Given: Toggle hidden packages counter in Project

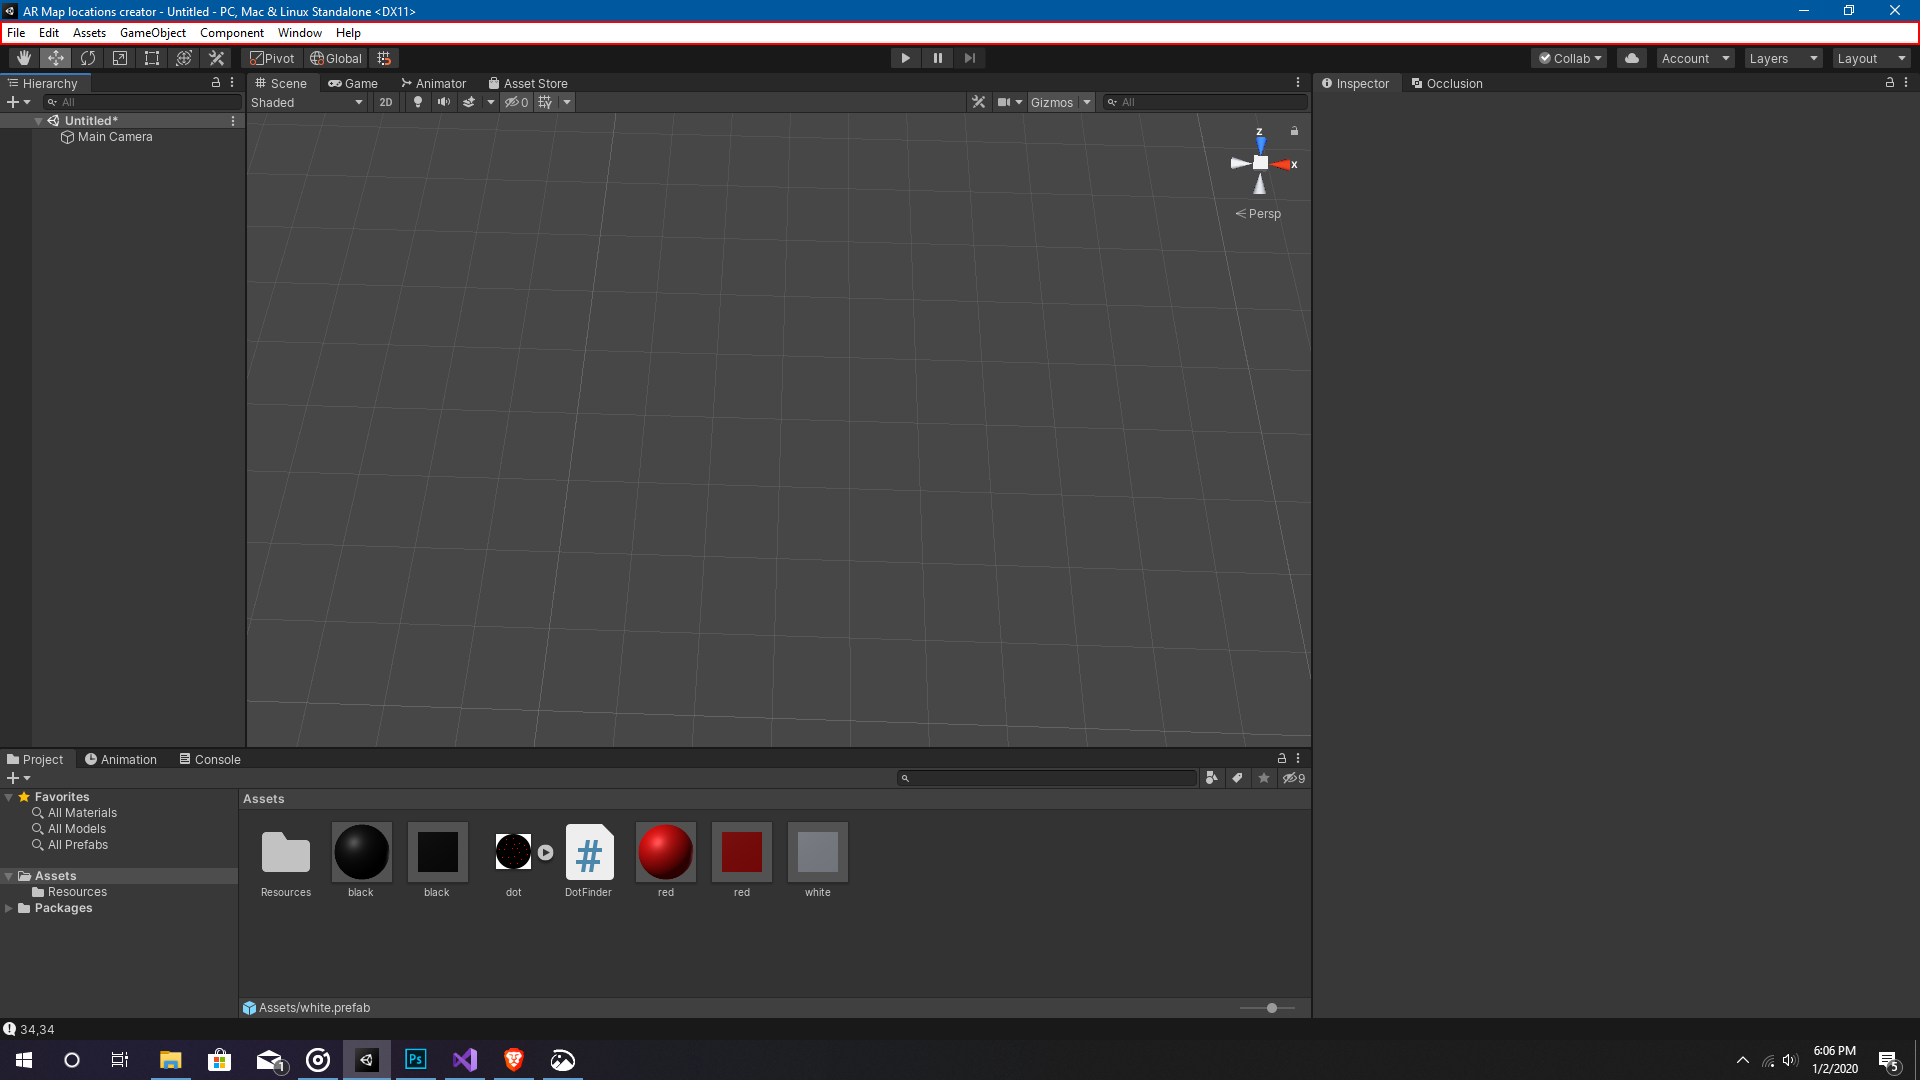Looking at the screenshot, I should [x=1294, y=778].
